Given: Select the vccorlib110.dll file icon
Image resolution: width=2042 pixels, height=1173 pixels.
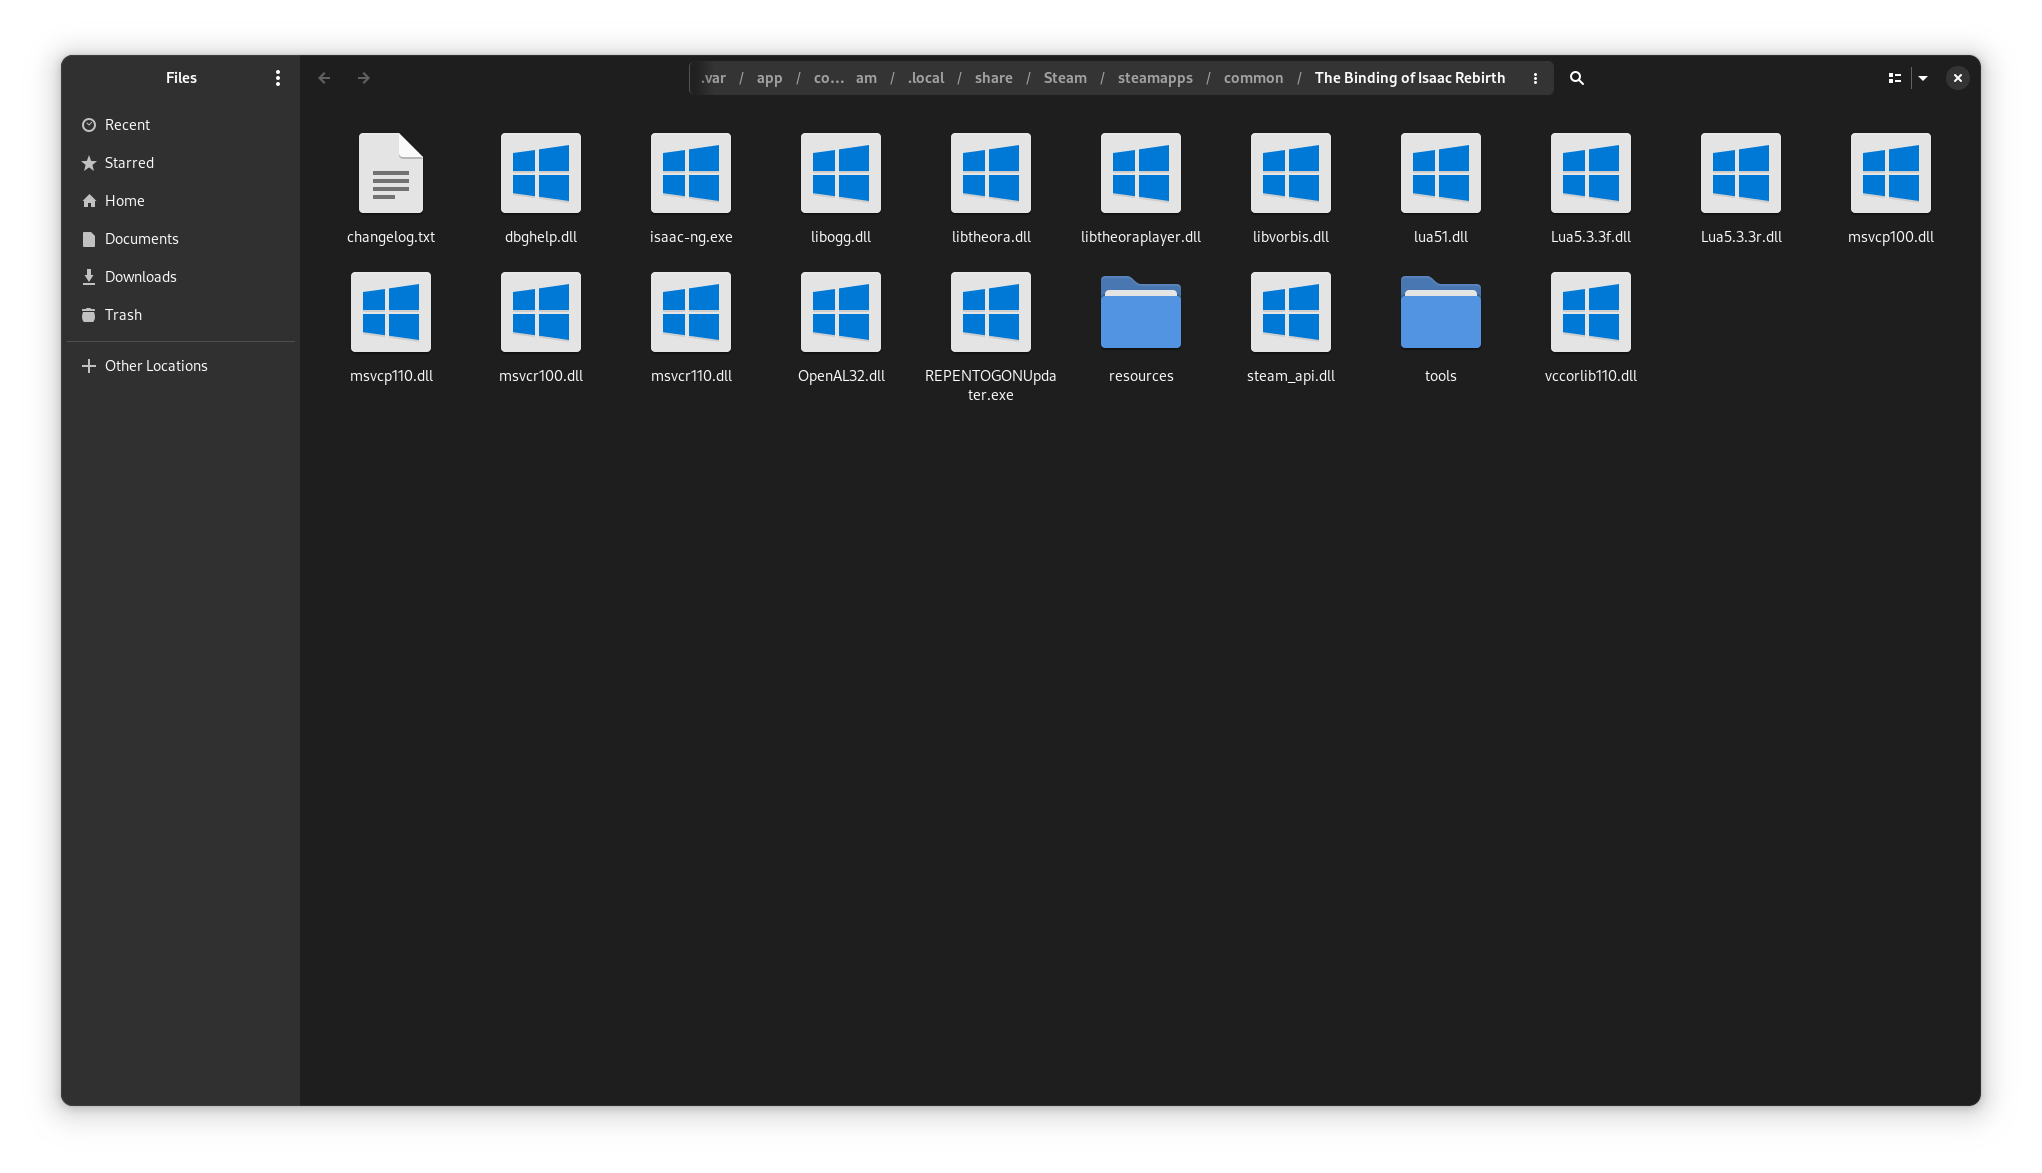Looking at the screenshot, I should point(1591,312).
